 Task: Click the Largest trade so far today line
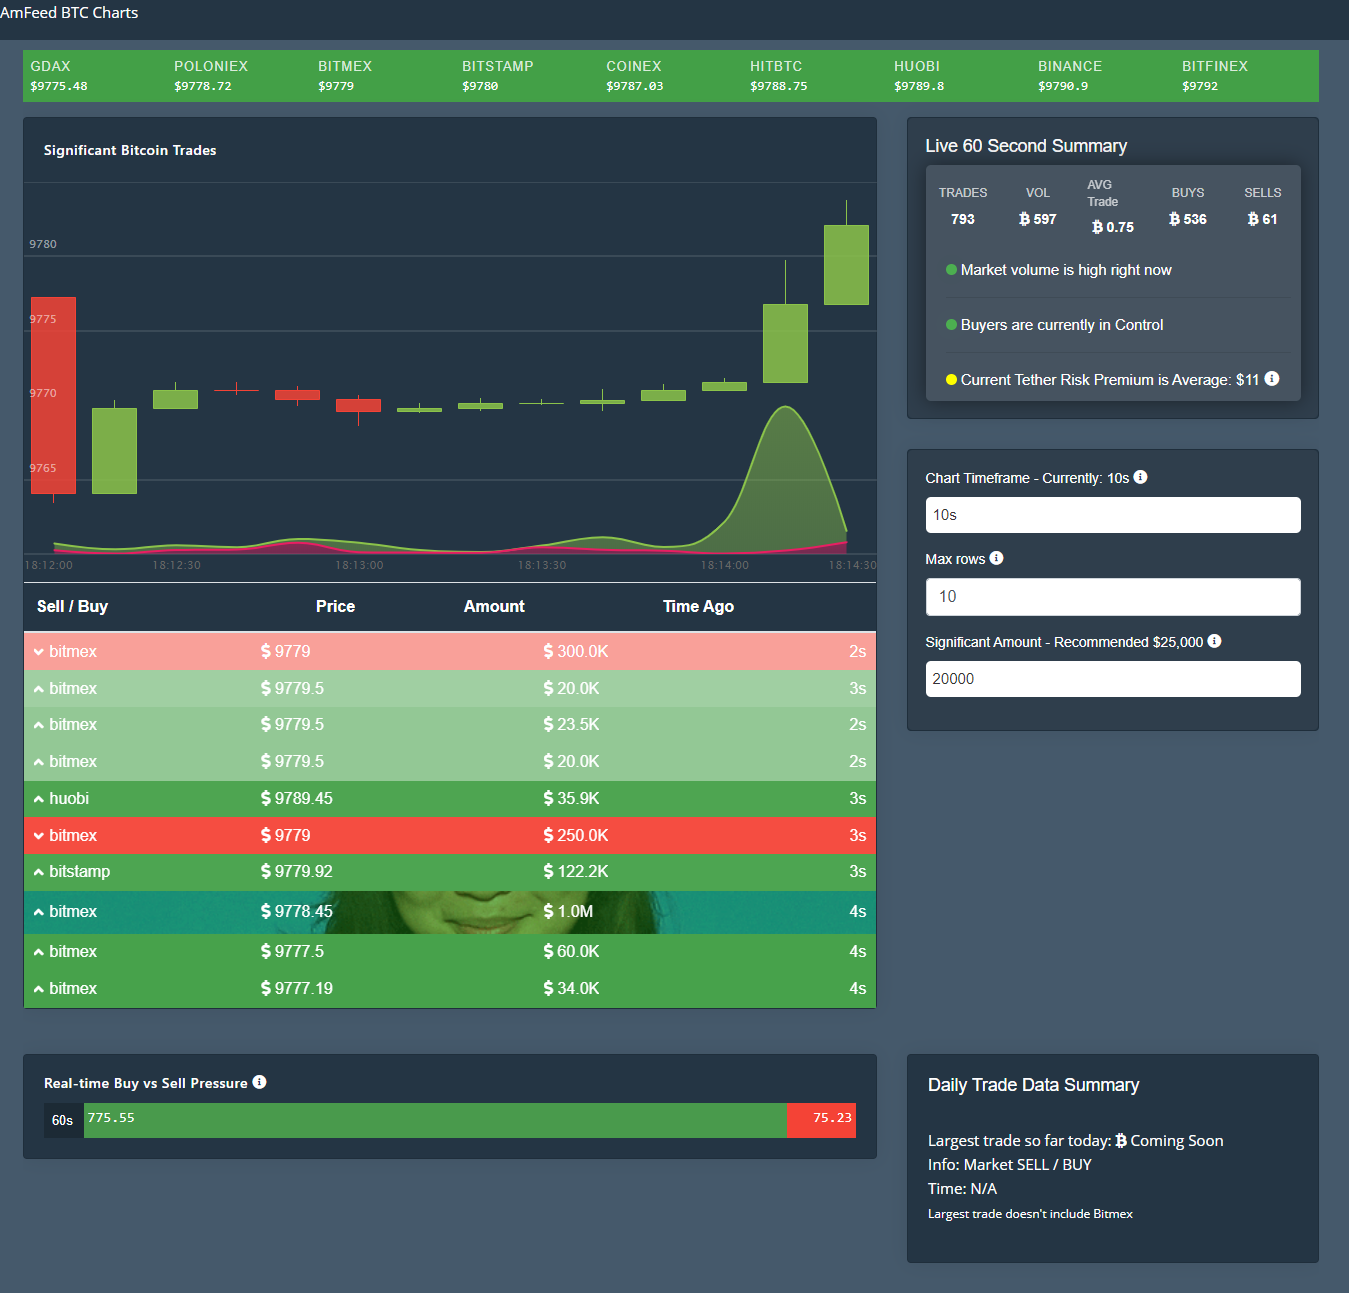point(1076,1141)
